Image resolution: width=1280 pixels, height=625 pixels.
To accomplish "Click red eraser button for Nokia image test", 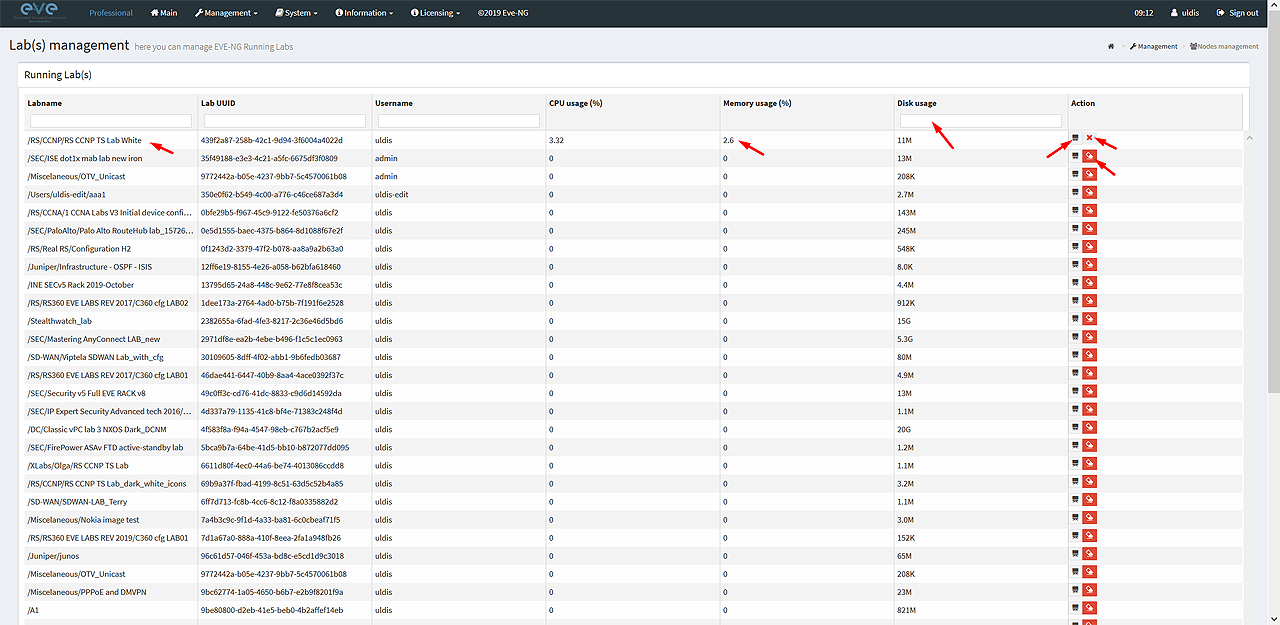I will (1090, 516).
